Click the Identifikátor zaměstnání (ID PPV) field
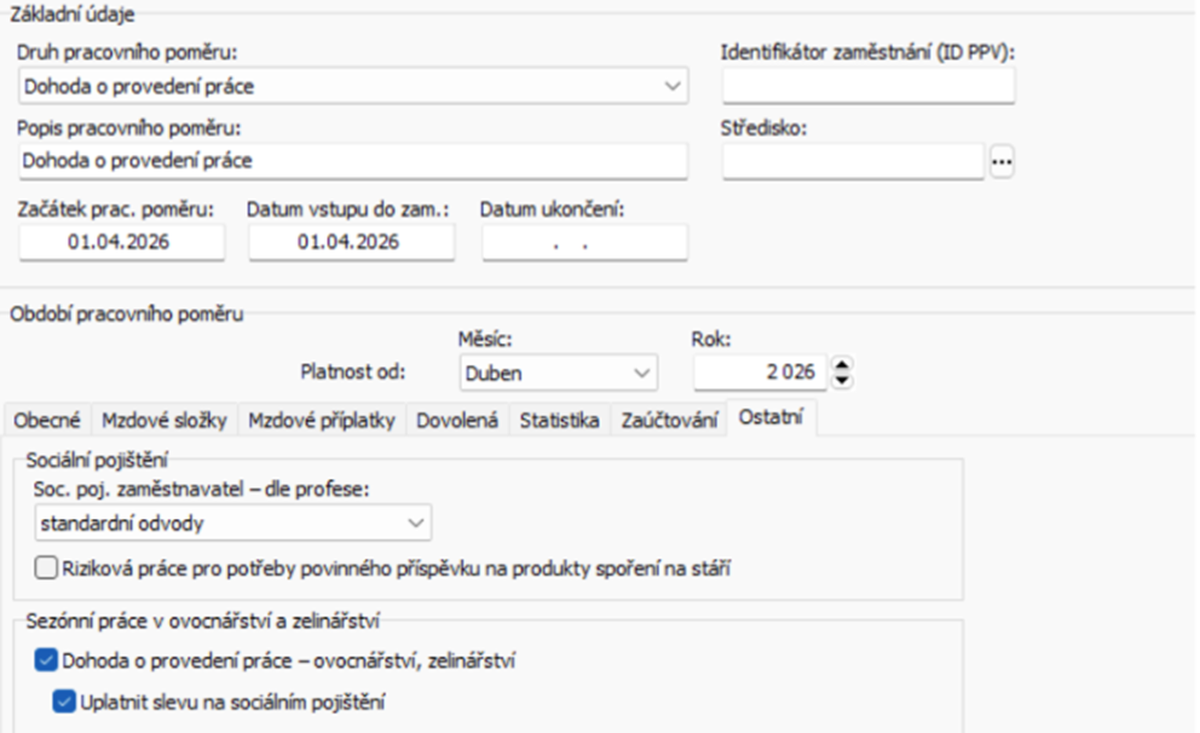The image size is (1200, 733). pyautogui.click(x=867, y=86)
